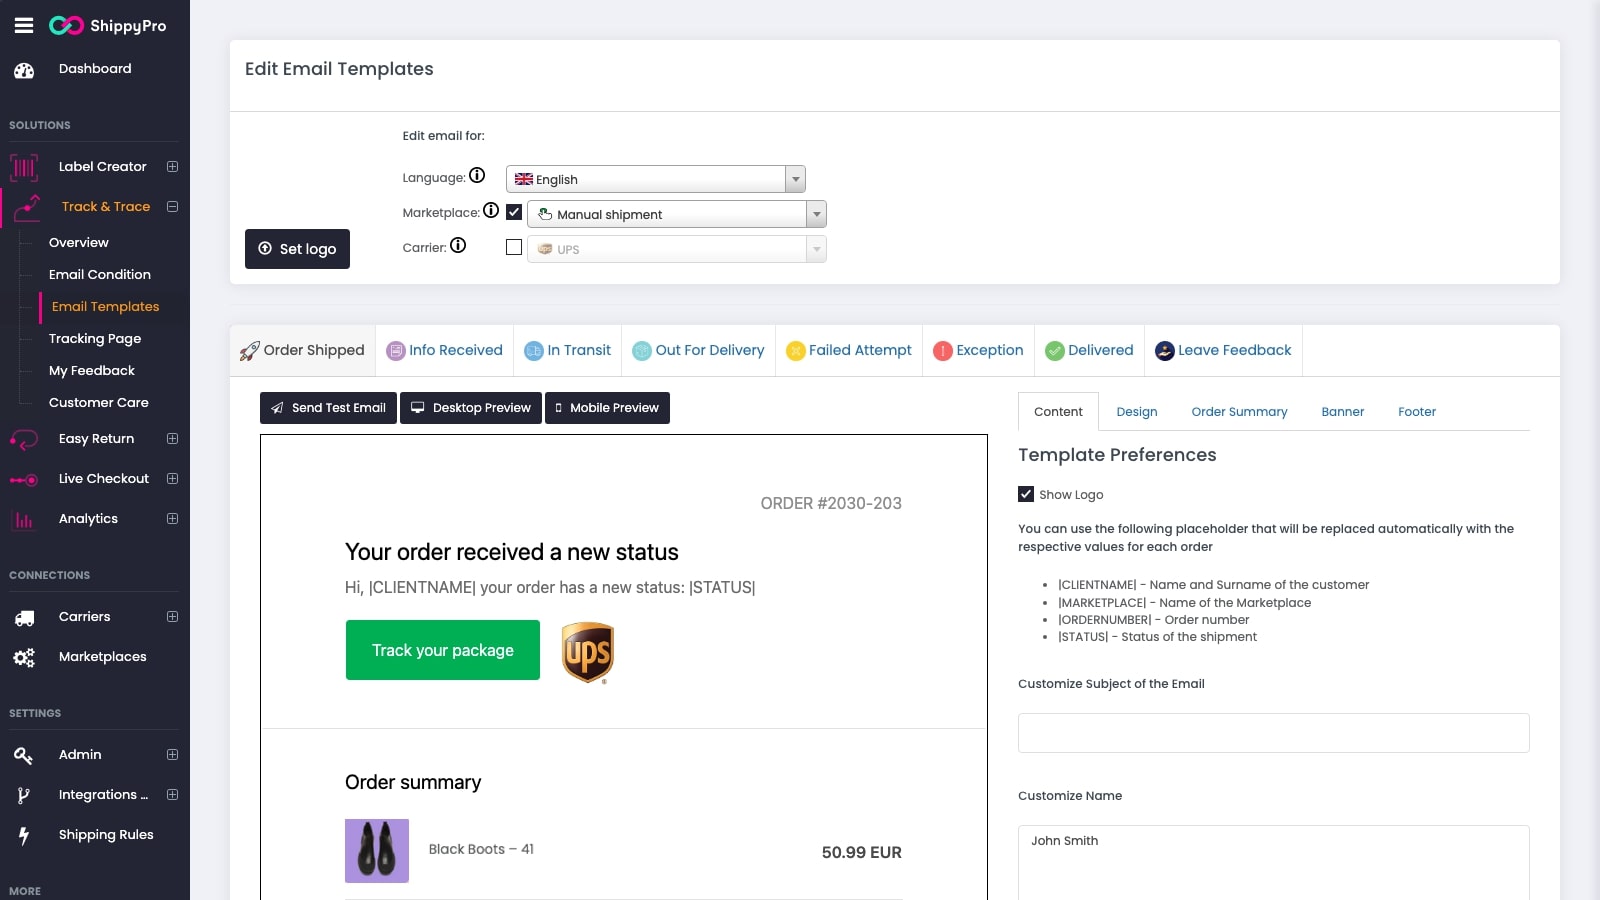This screenshot has height=900, width=1600.
Task: Toggle the Show Logo checkbox
Action: click(1026, 494)
